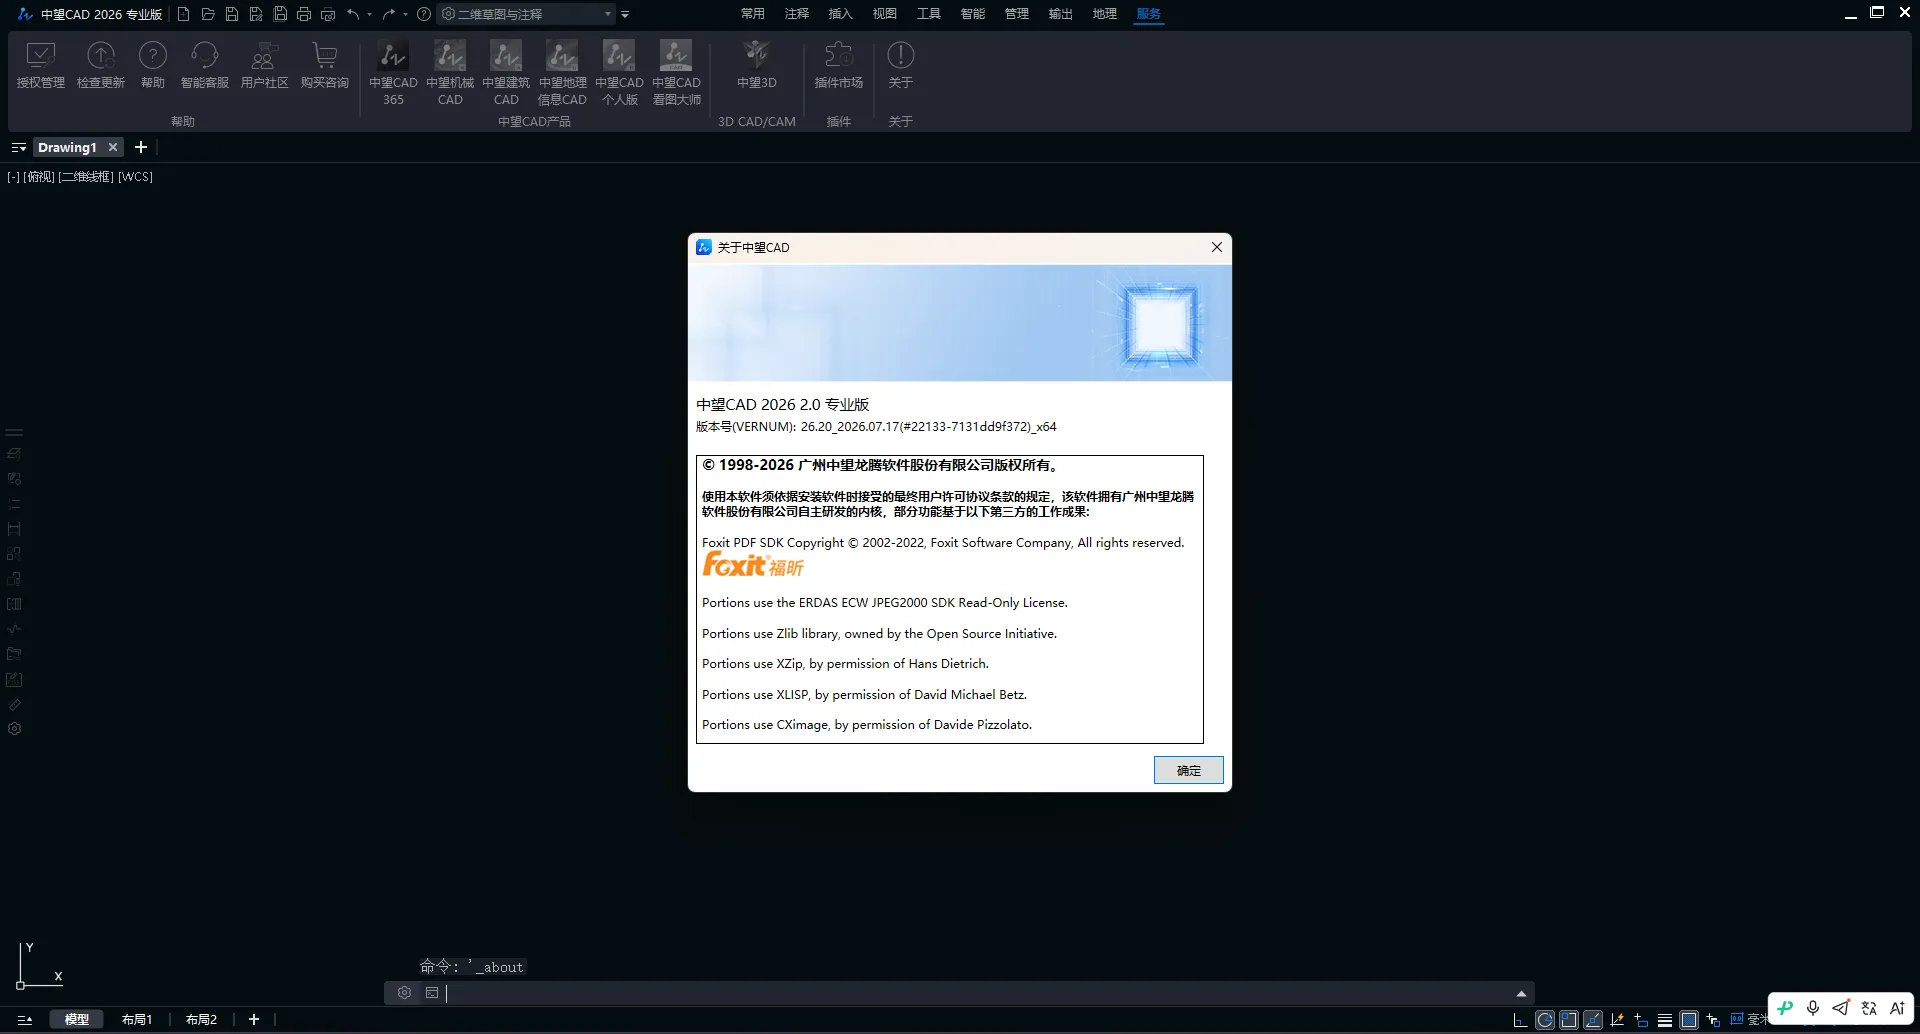Image resolution: width=1920 pixels, height=1034 pixels.
Task: Expand the undo history dropdown arrow
Action: tap(369, 14)
